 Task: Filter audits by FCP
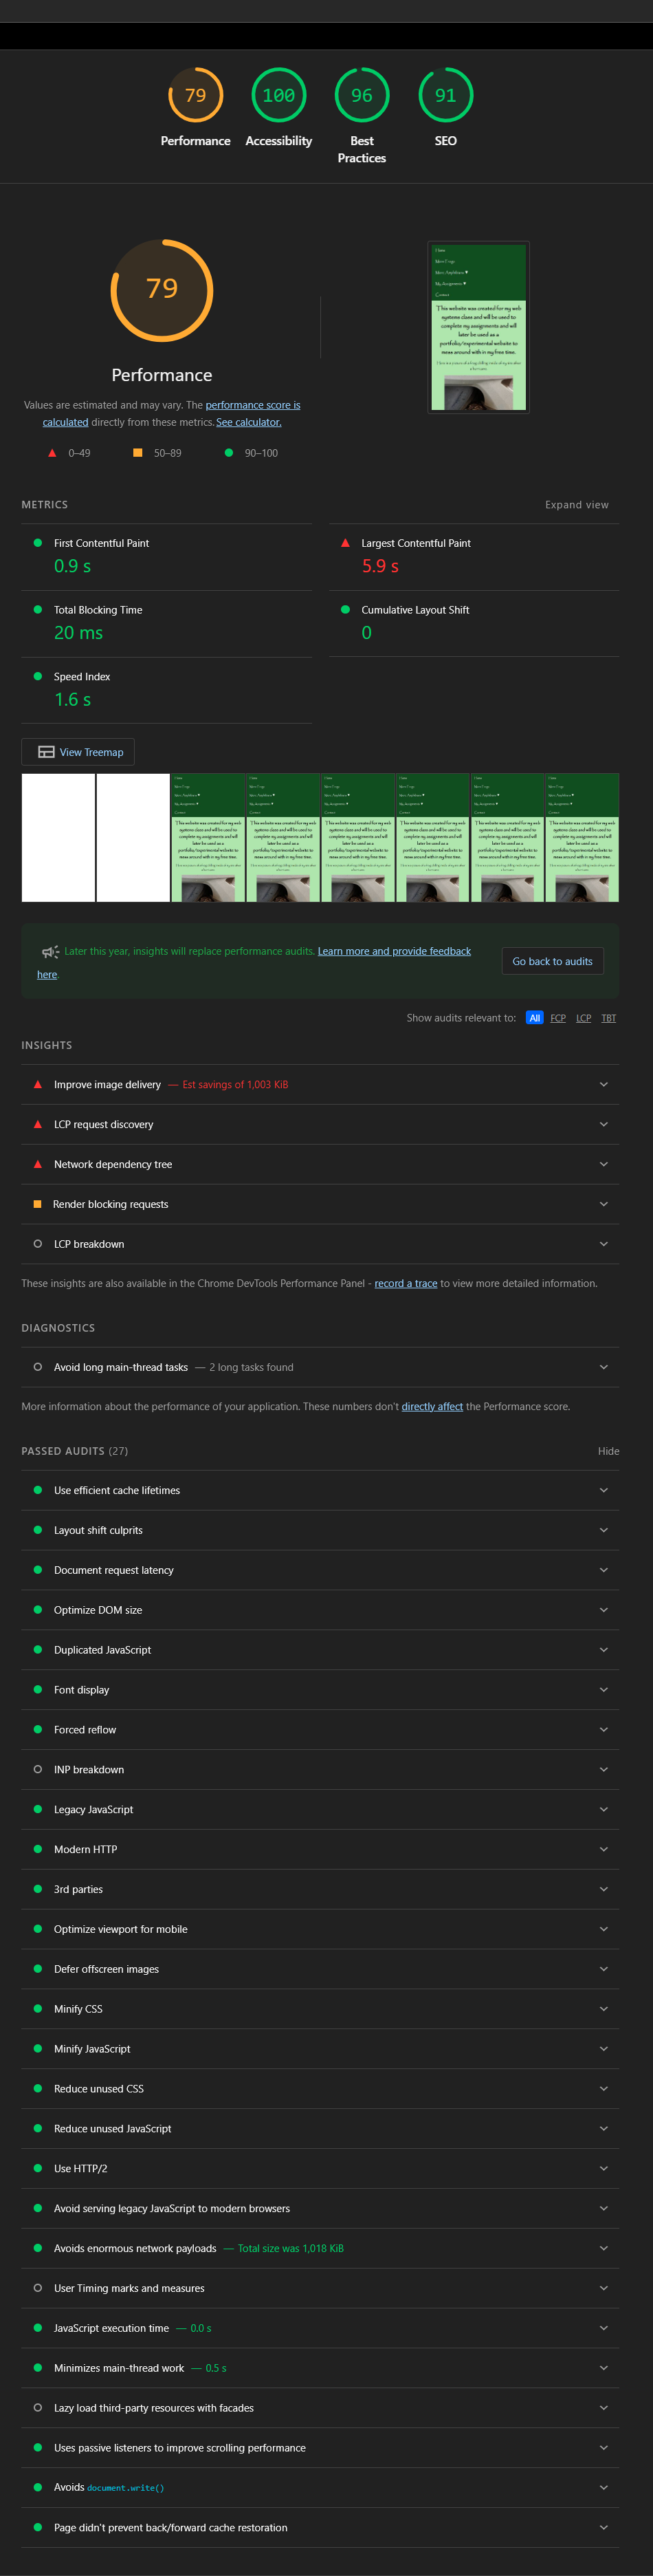point(558,1018)
